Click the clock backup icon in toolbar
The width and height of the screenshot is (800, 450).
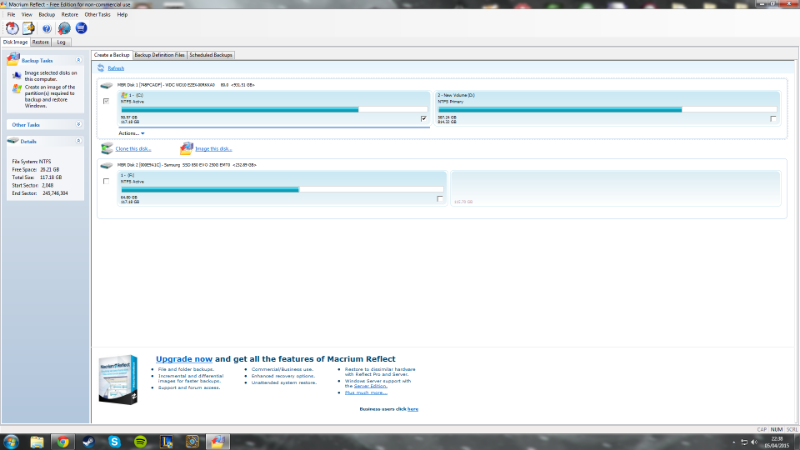pyautogui.click(x=11, y=28)
